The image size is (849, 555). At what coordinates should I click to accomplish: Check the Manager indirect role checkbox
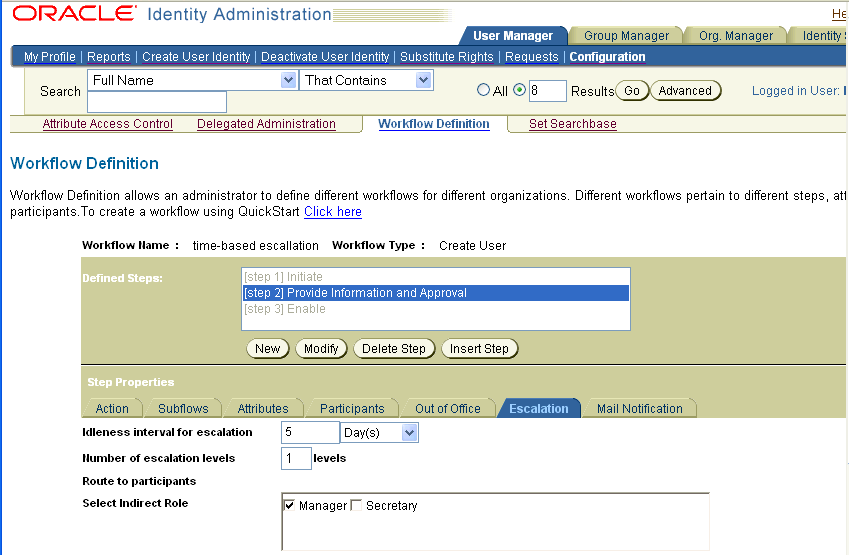coord(290,505)
